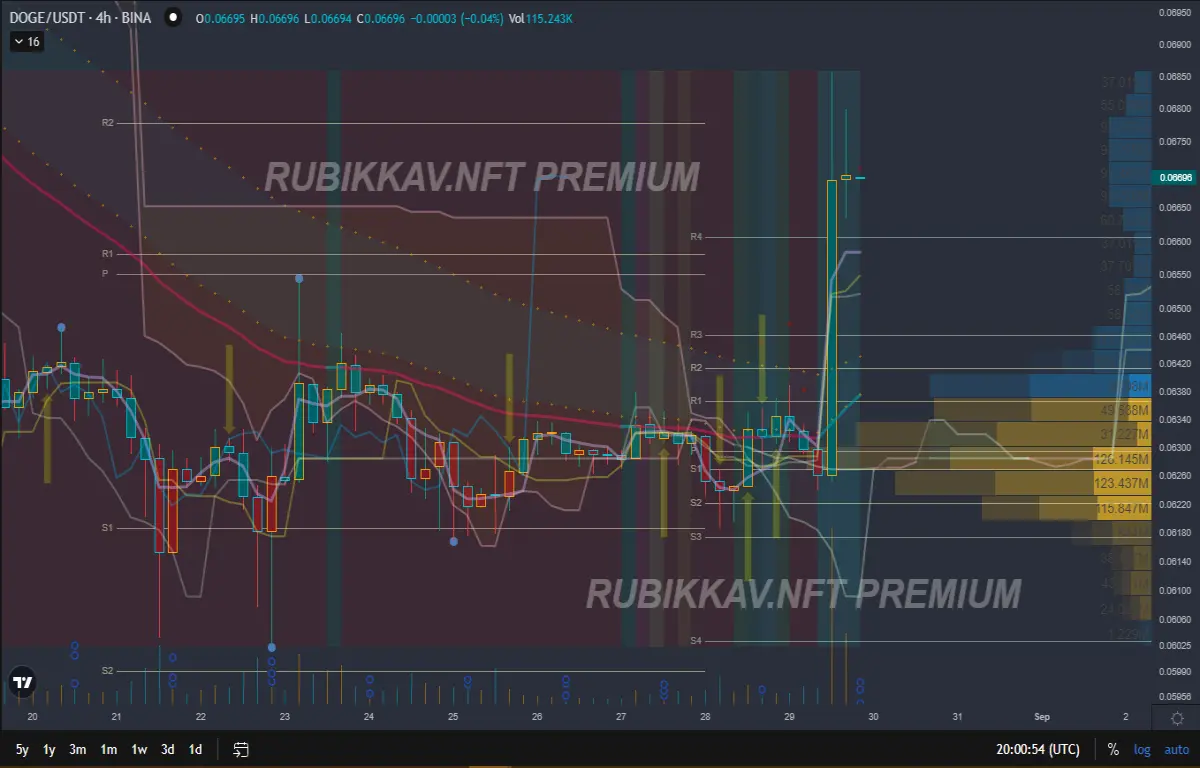Open chart settings gear in bottom-right corner

tap(1177, 718)
